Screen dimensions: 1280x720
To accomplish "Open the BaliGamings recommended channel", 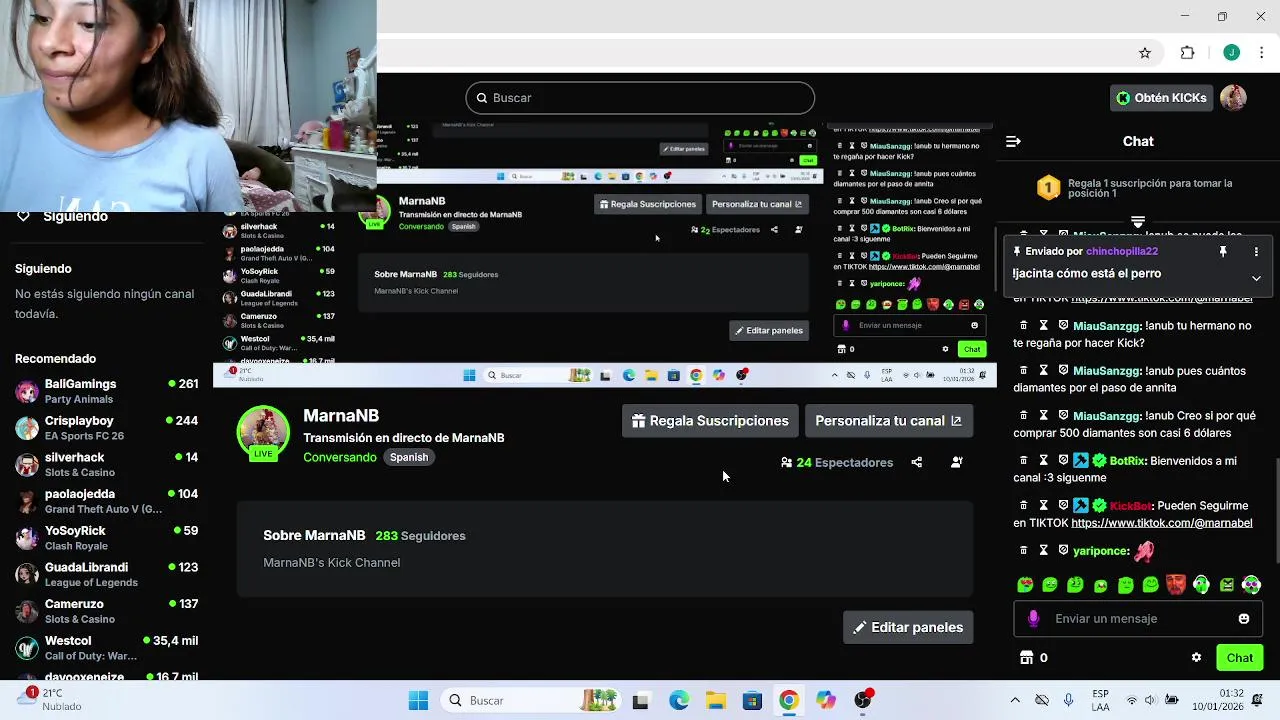I will tap(107, 391).
